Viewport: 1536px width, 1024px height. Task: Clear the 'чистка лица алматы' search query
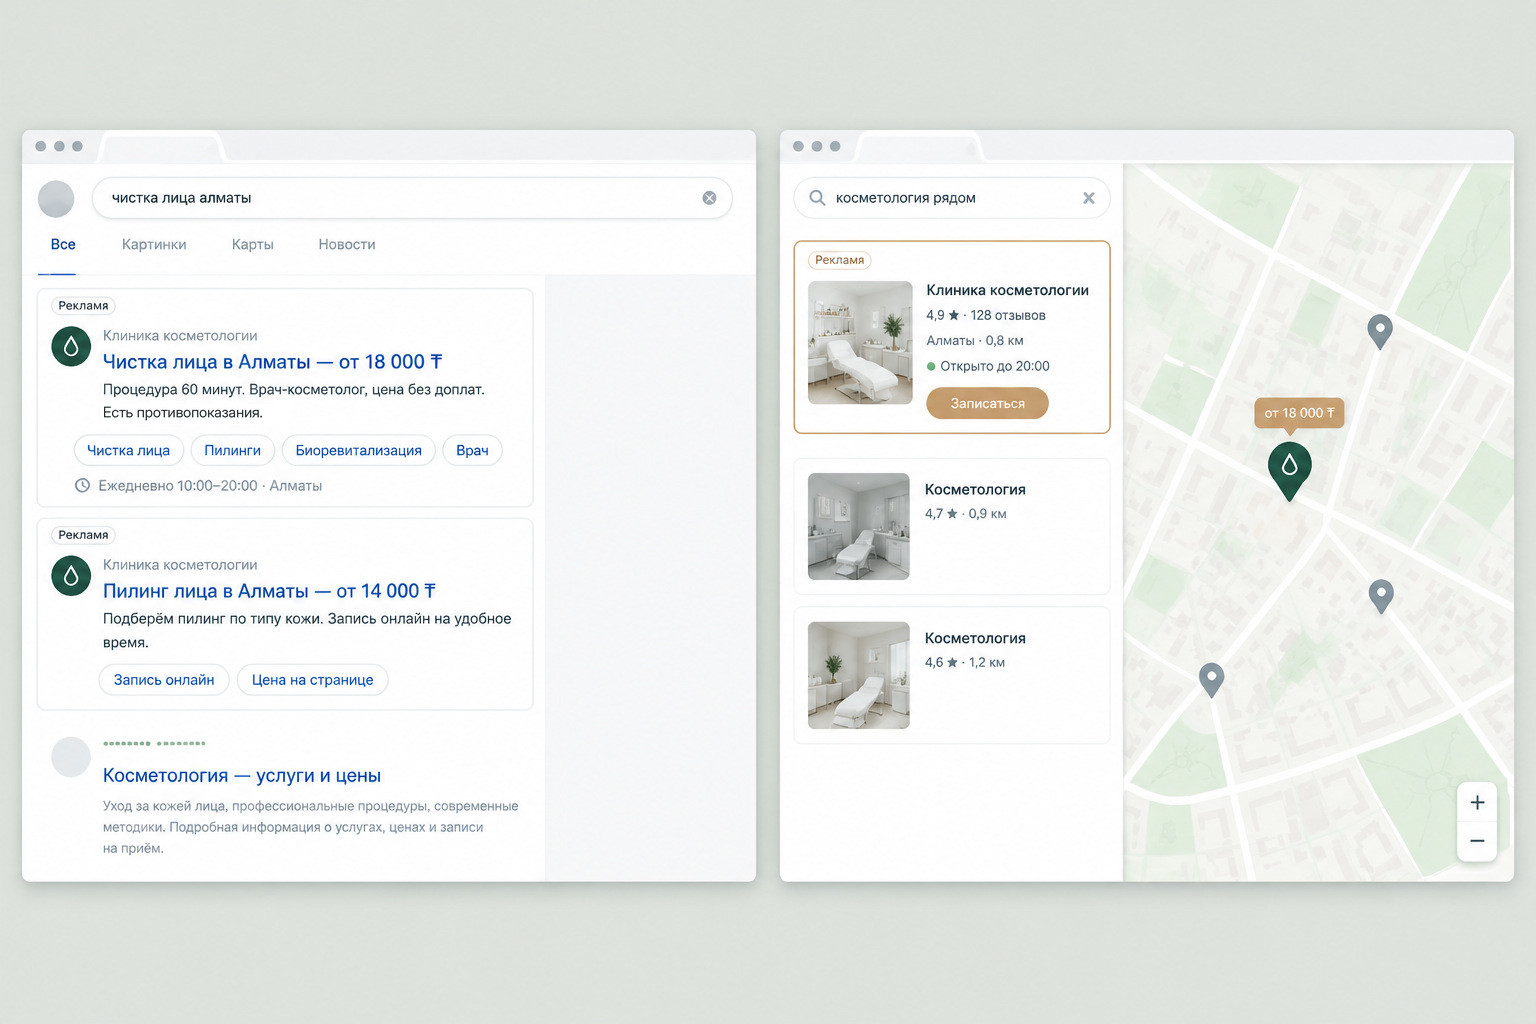[x=709, y=198]
